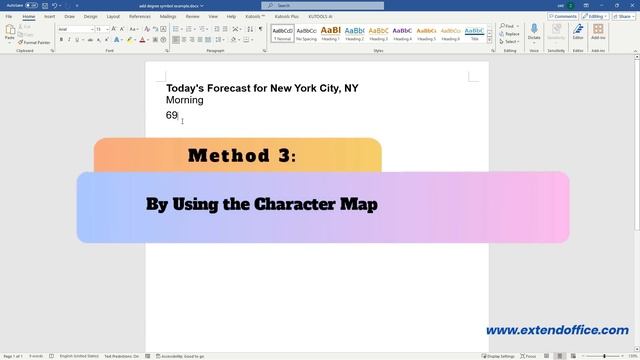Apply the red font color
640x360 pixels.
point(142,40)
